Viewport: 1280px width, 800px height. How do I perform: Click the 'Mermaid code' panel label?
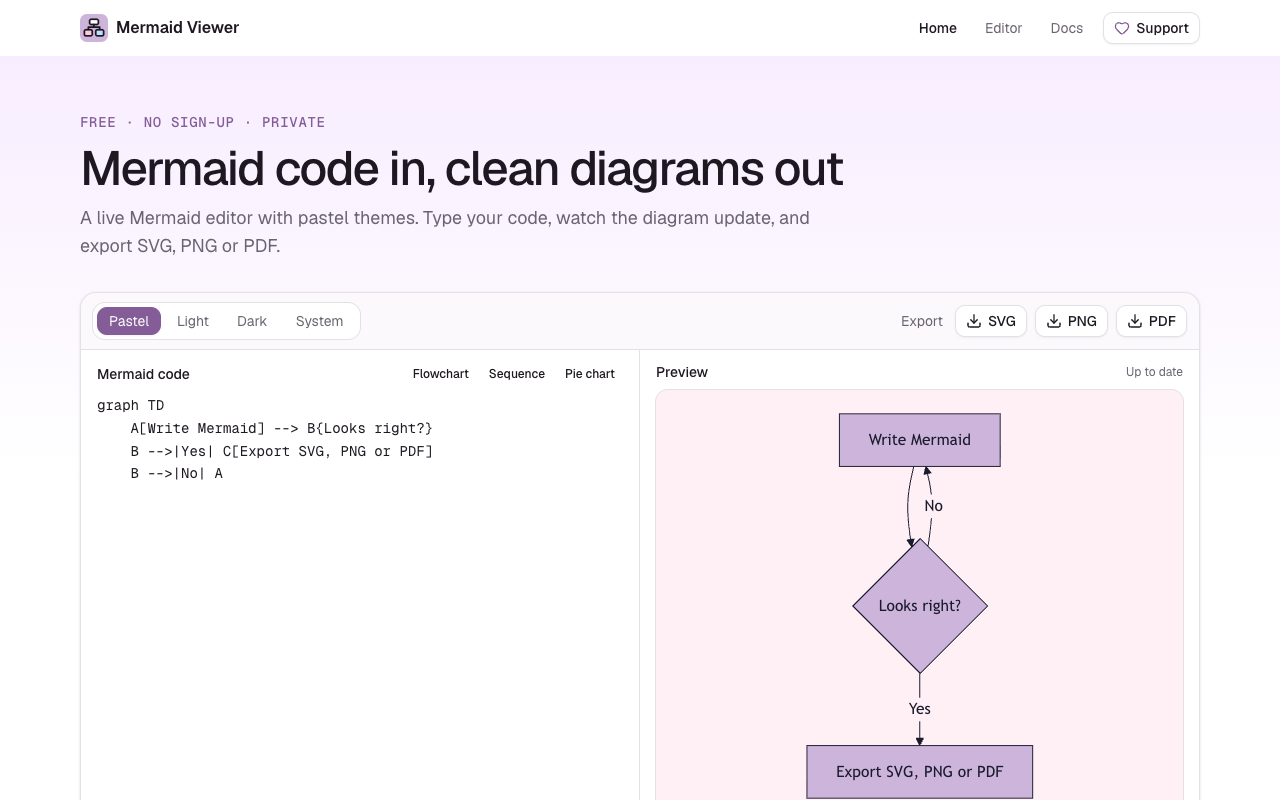(143, 374)
